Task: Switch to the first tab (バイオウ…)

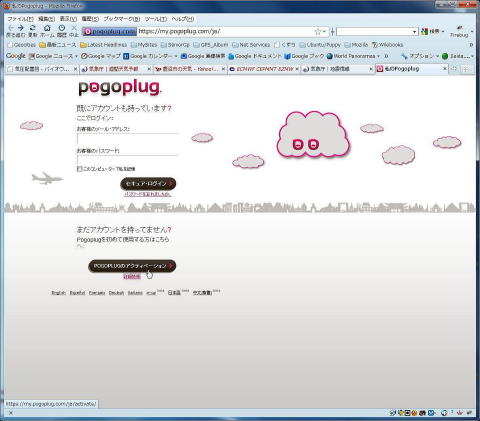Action: point(41,69)
